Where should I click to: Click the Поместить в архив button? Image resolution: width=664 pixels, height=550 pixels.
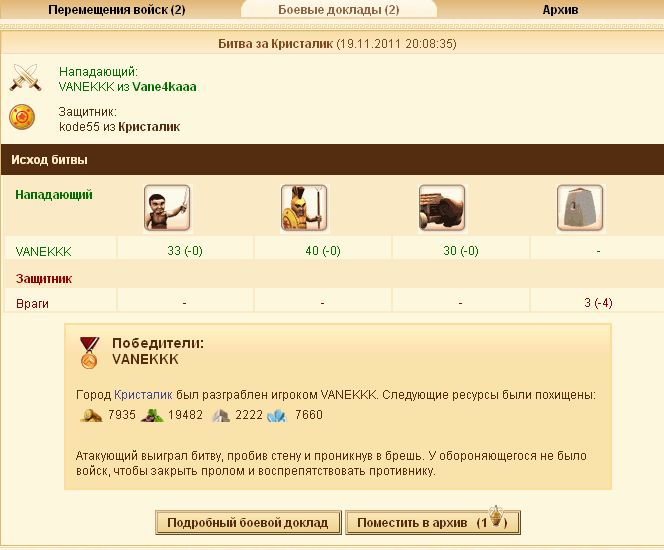(433, 522)
